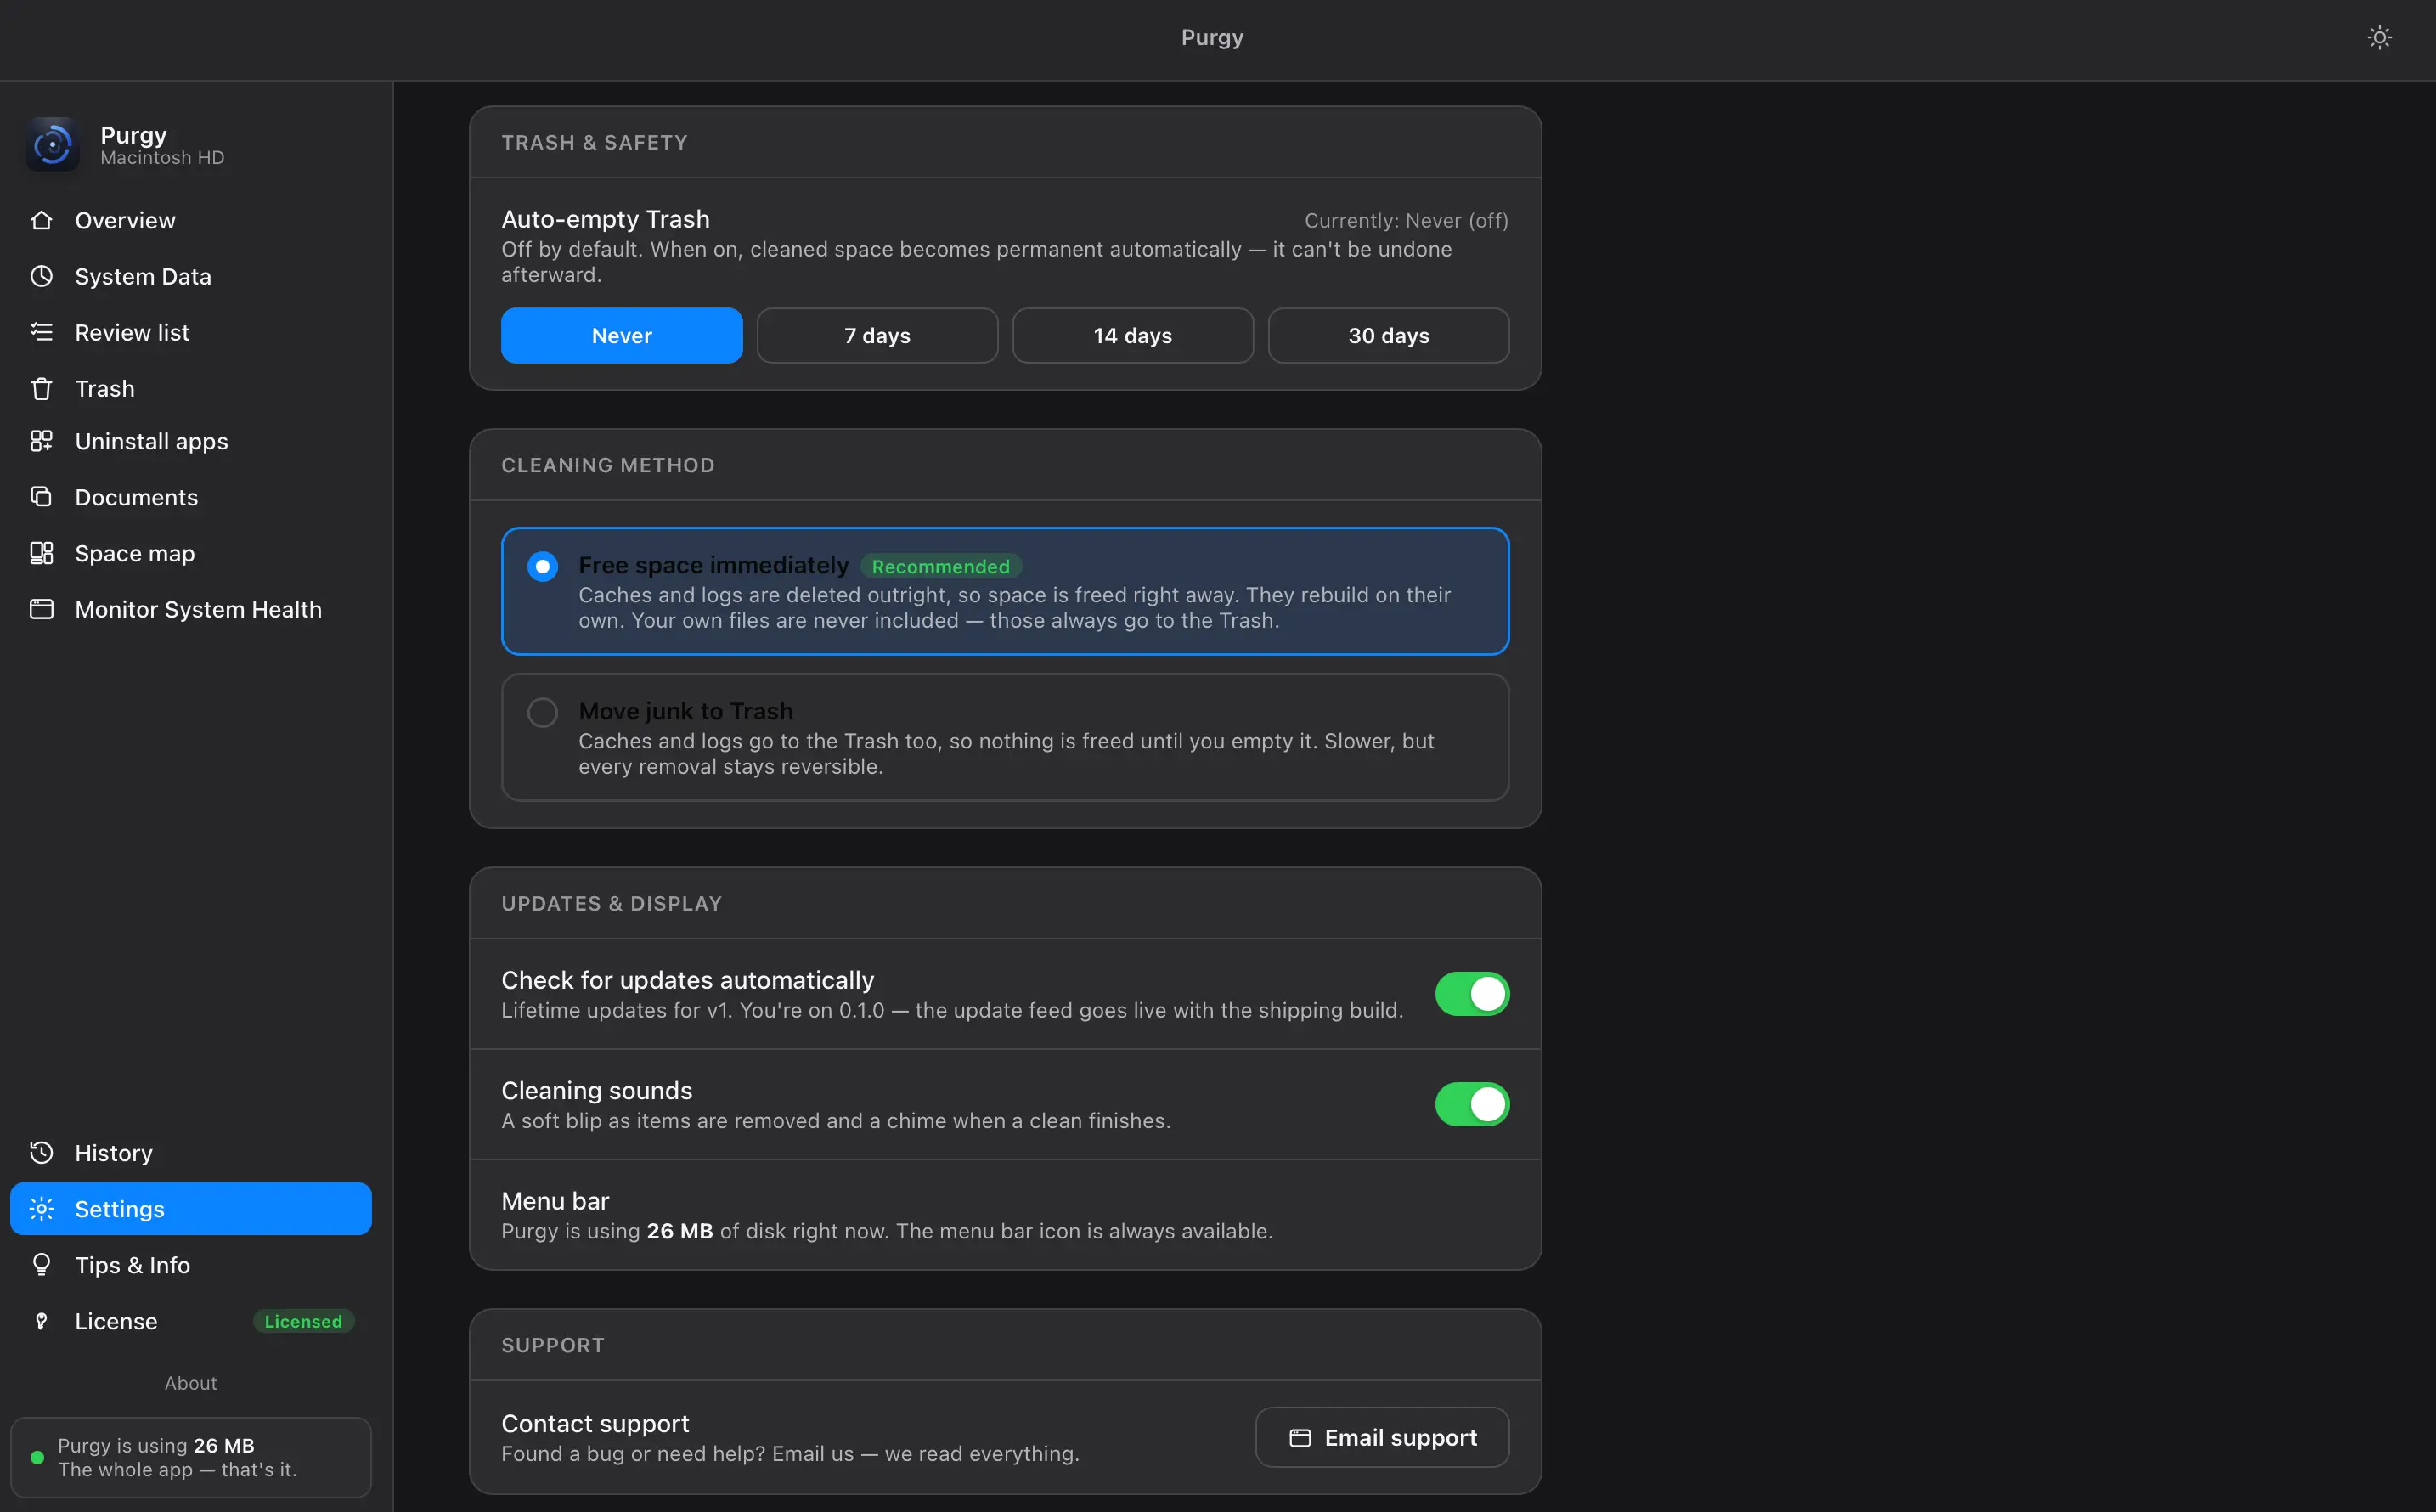Click the 'Menu bar' row title
This screenshot has width=2436, height=1512.
pos(555,1201)
